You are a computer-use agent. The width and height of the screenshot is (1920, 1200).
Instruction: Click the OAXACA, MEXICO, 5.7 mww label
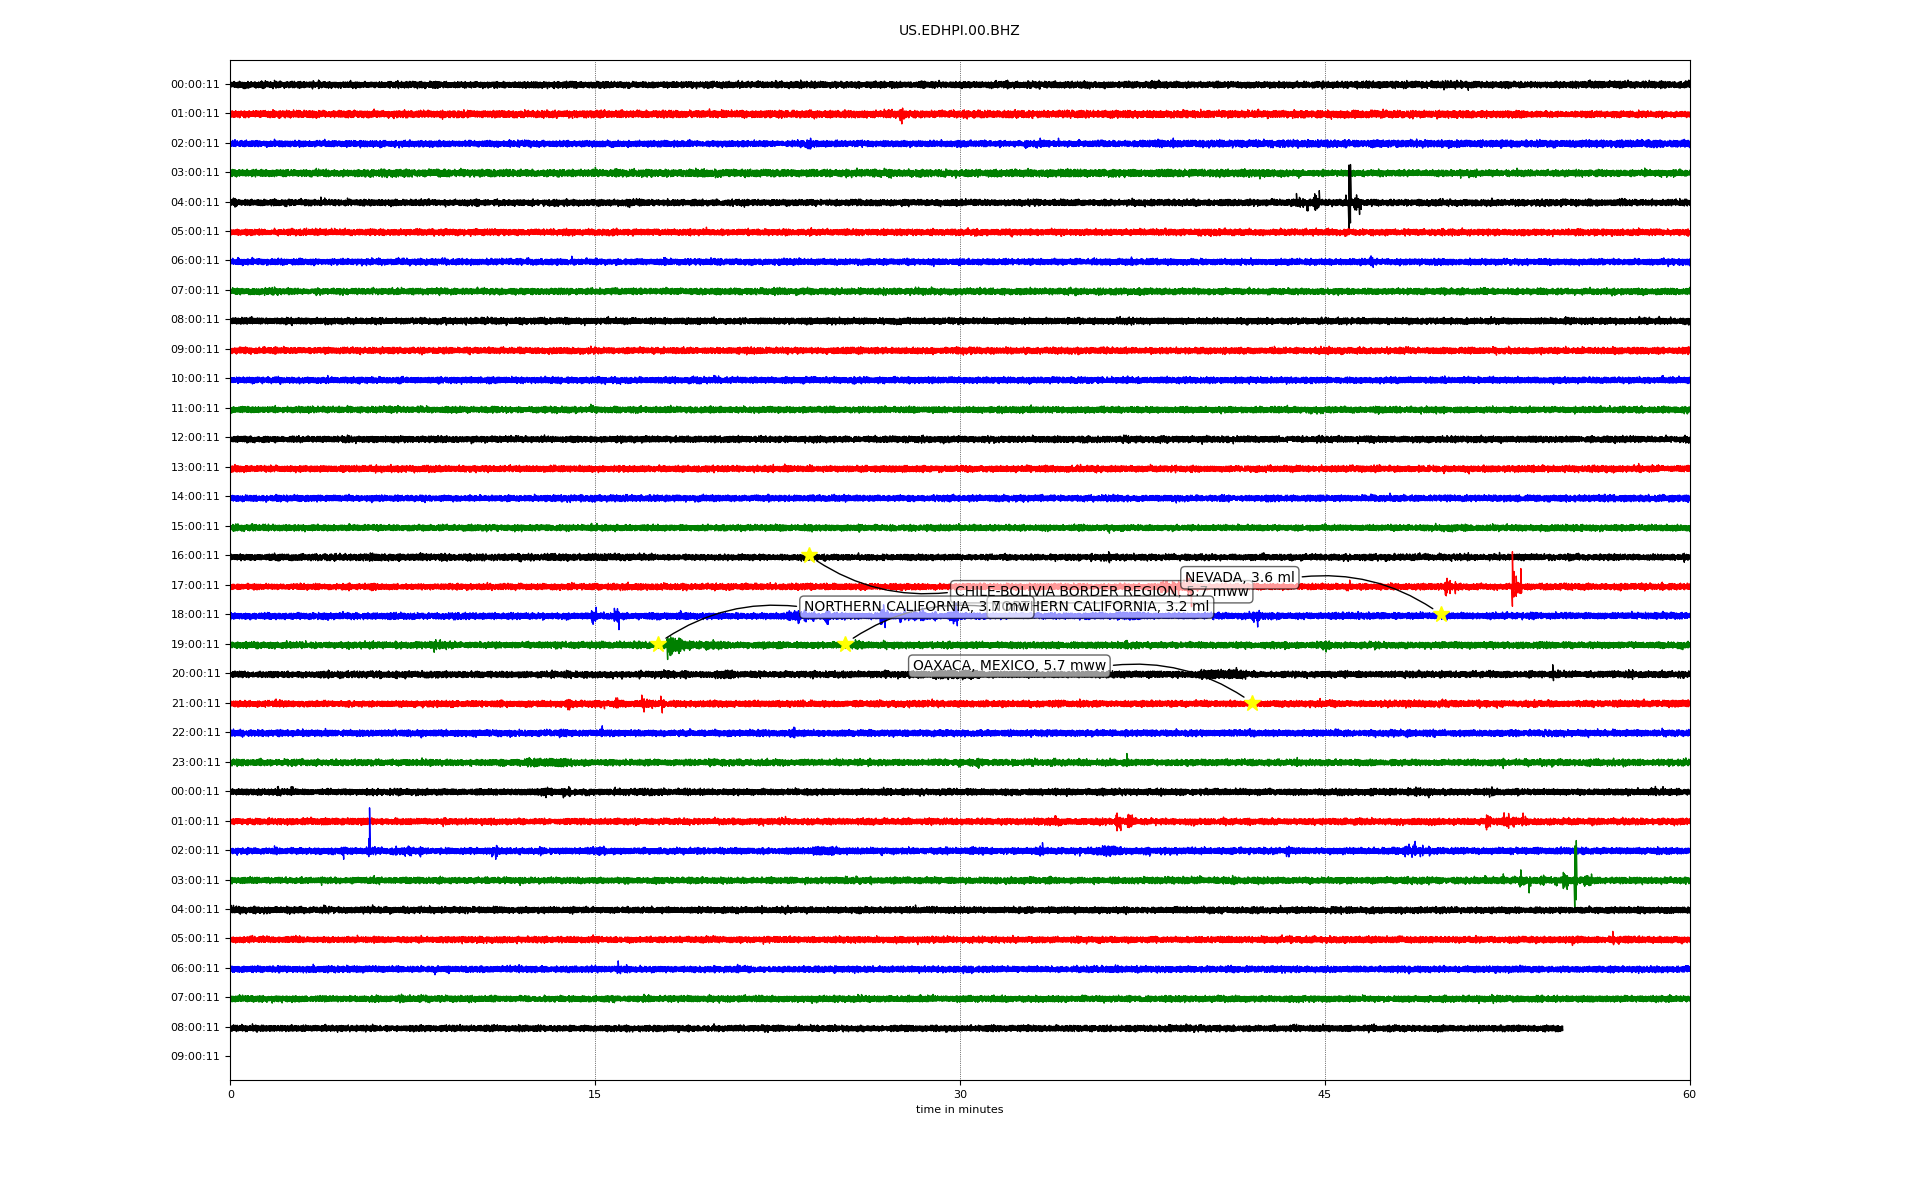click(1009, 666)
